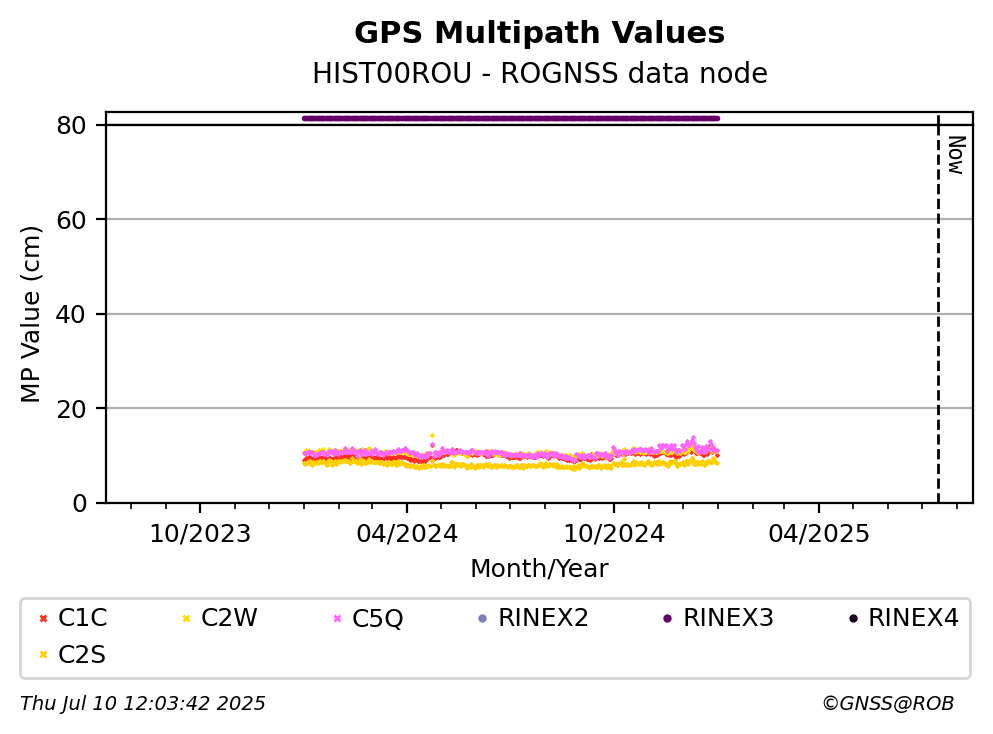Click the 0 y-axis tick label

click(x=80, y=503)
